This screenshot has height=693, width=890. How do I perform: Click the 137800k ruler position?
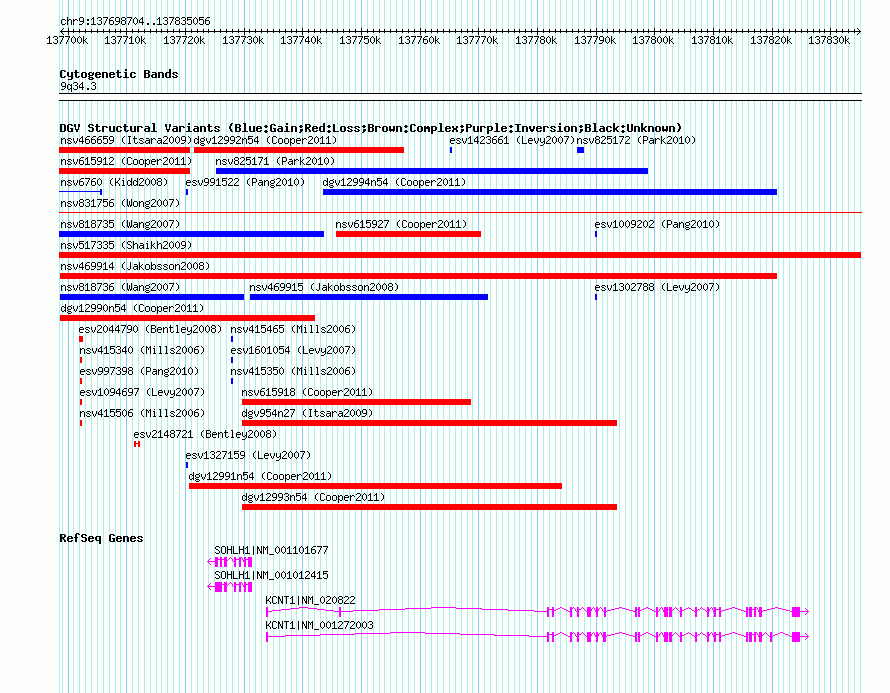(653, 40)
